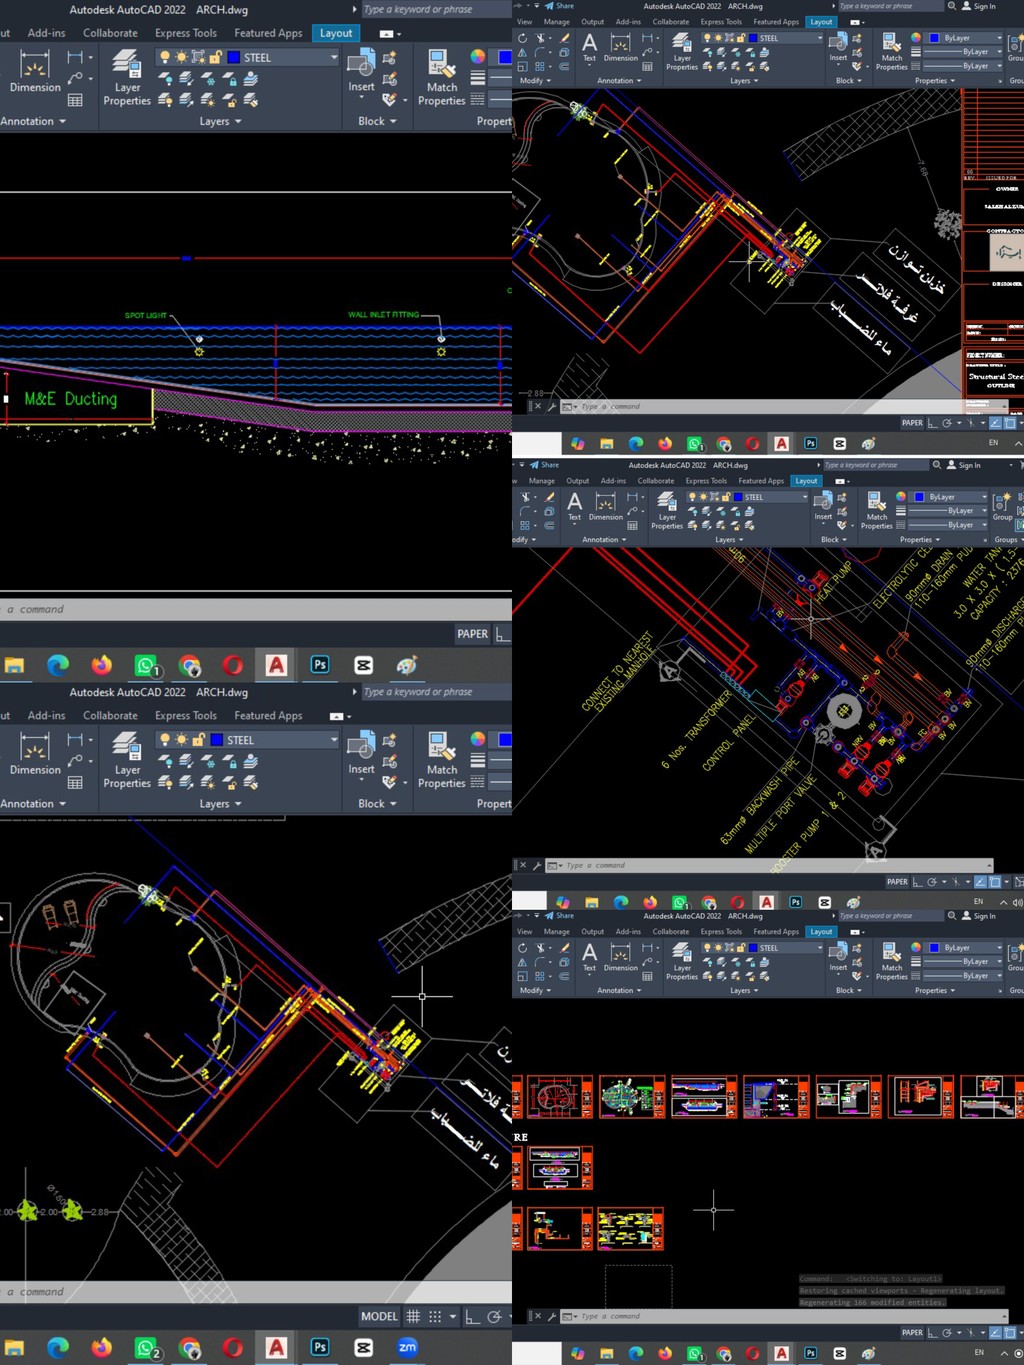
Task: Open Manage tab in HEAT PUMP detail window
Action: coord(541,481)
